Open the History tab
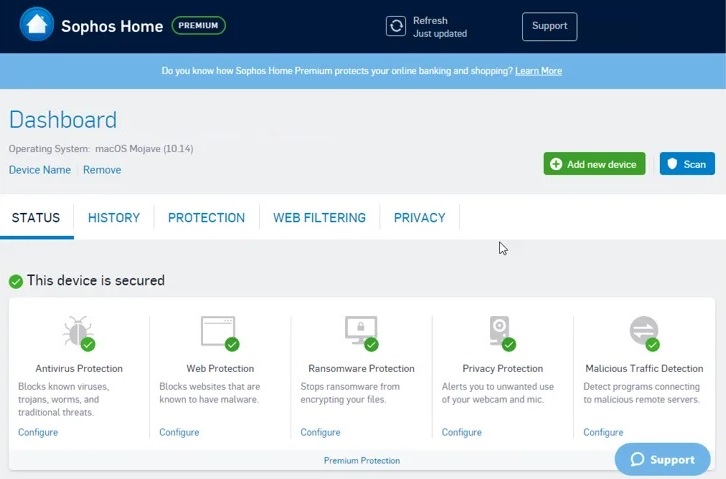The width and height of the screenshot is (726, 479). coord(114,217)
